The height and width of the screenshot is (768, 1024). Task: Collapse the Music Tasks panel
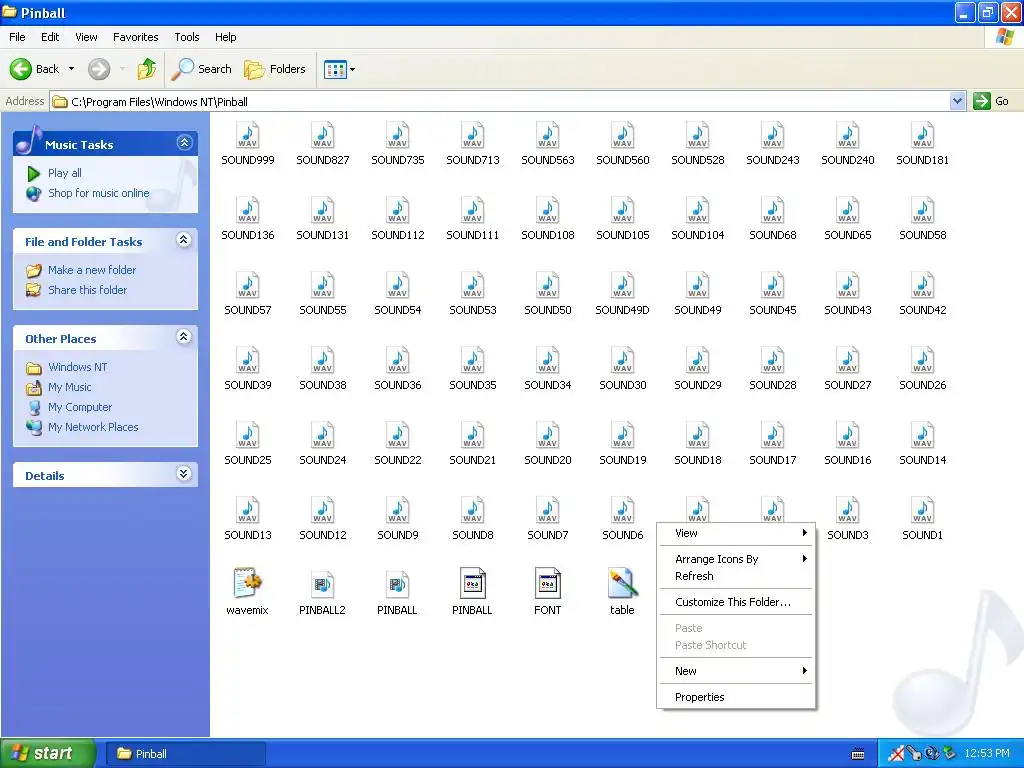[184, 142]
